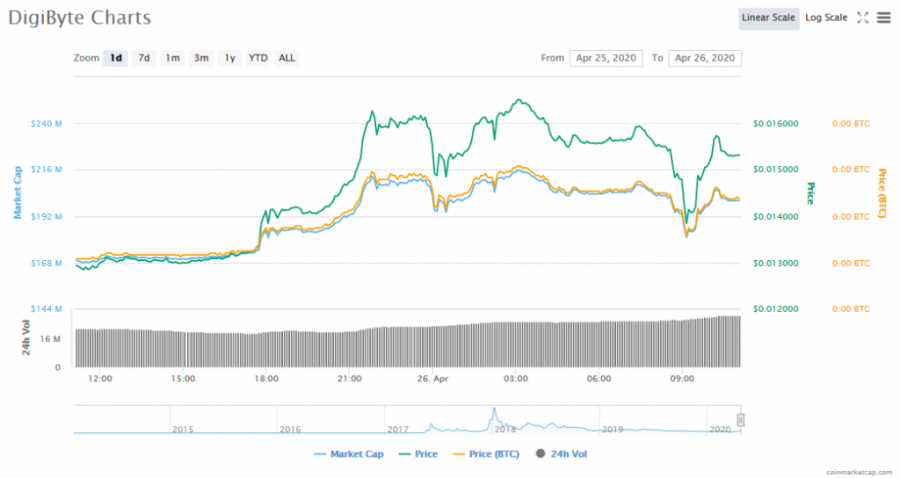The image size is (900, 478).
Task: Toggle Market Cap series in legend
Action: [x=349, y=454]
